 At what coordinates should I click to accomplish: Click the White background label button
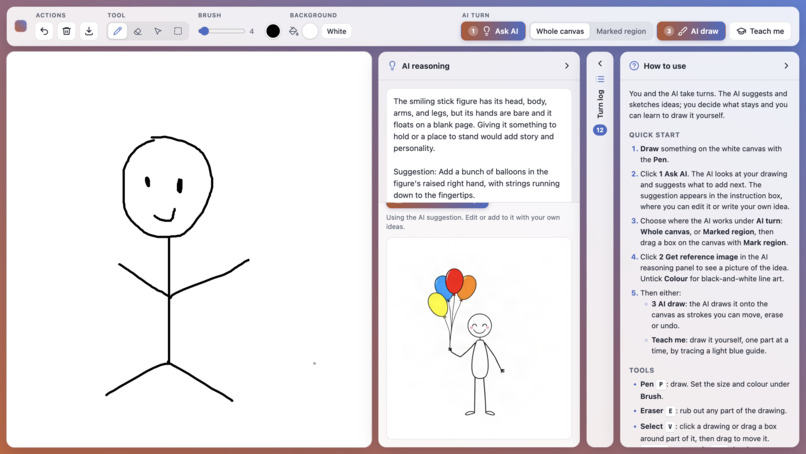(x=336, y=31)
